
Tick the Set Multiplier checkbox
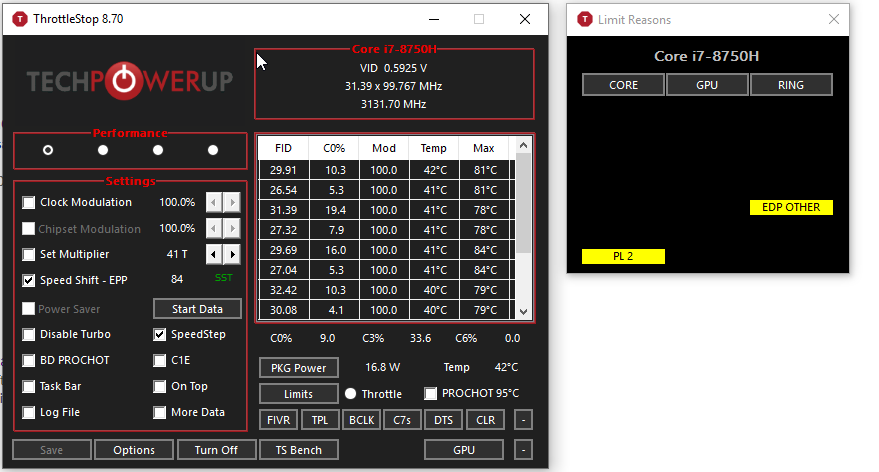[29, 254]
